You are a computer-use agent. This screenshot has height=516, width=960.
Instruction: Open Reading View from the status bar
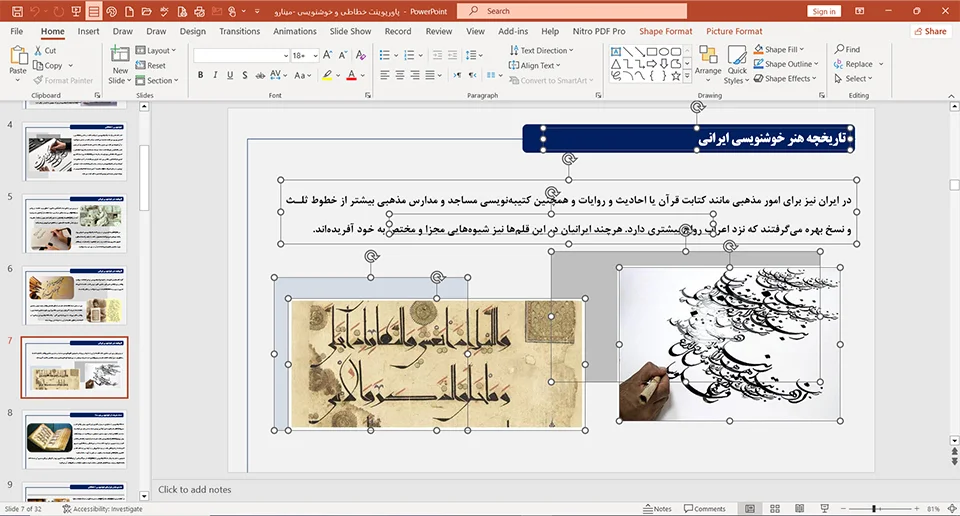click(800, 509)
